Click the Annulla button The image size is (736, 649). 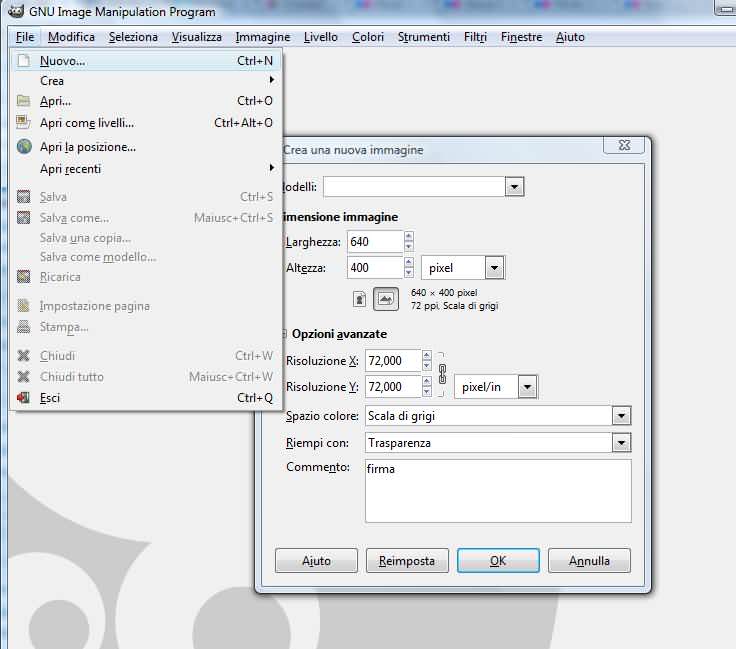pyautogui.click(x=589, y=561)
